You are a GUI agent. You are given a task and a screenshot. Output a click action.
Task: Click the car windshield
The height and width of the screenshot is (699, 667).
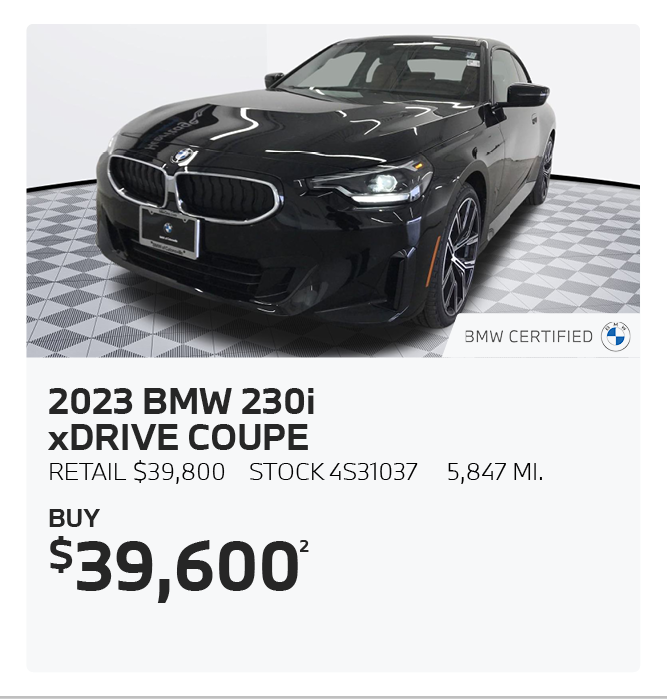point(383,71)
